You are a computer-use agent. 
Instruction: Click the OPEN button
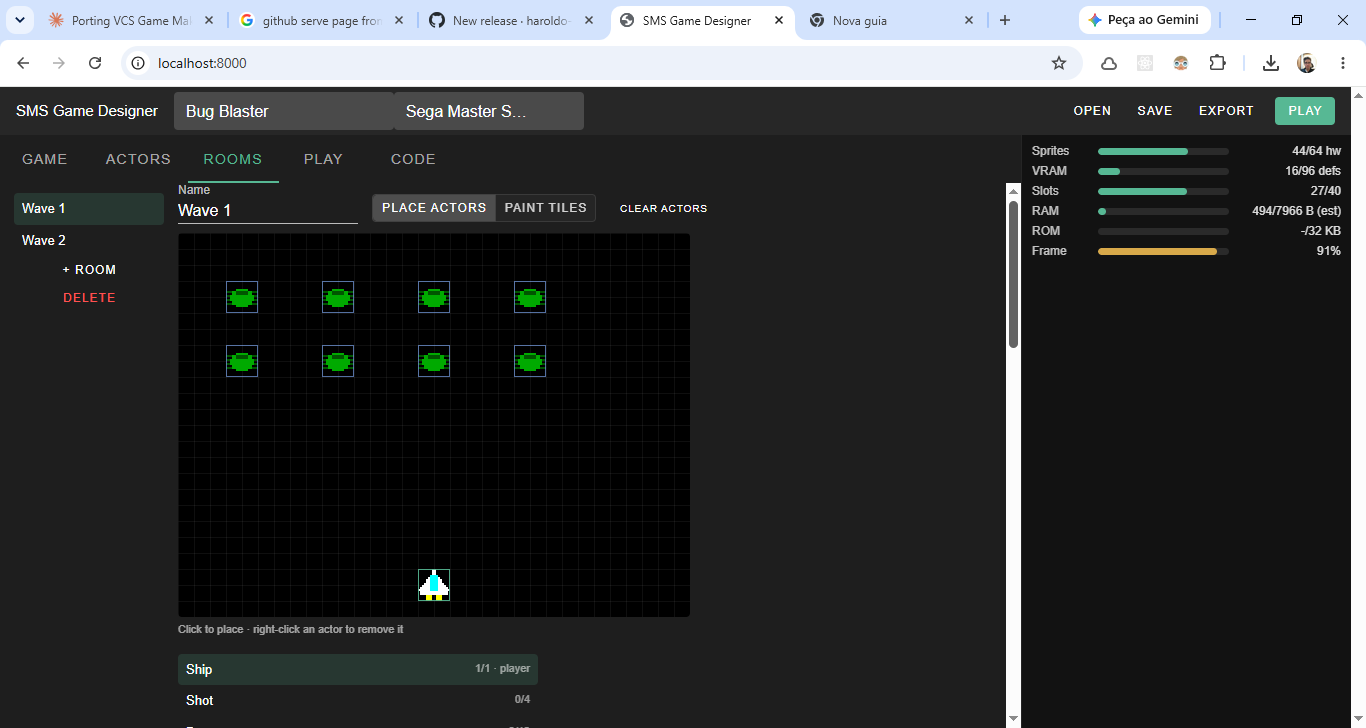coord(1092,111)
